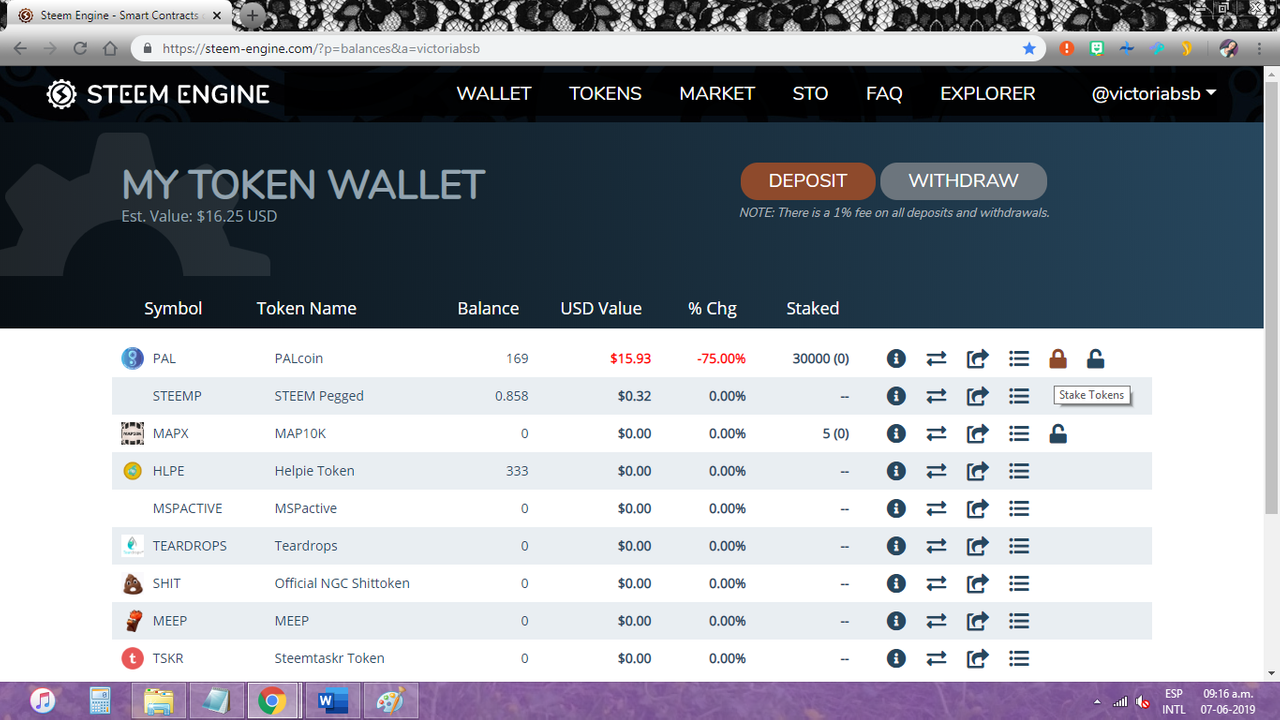Open info icon for MAPX

pyautogui.click(x=896, y=433)
